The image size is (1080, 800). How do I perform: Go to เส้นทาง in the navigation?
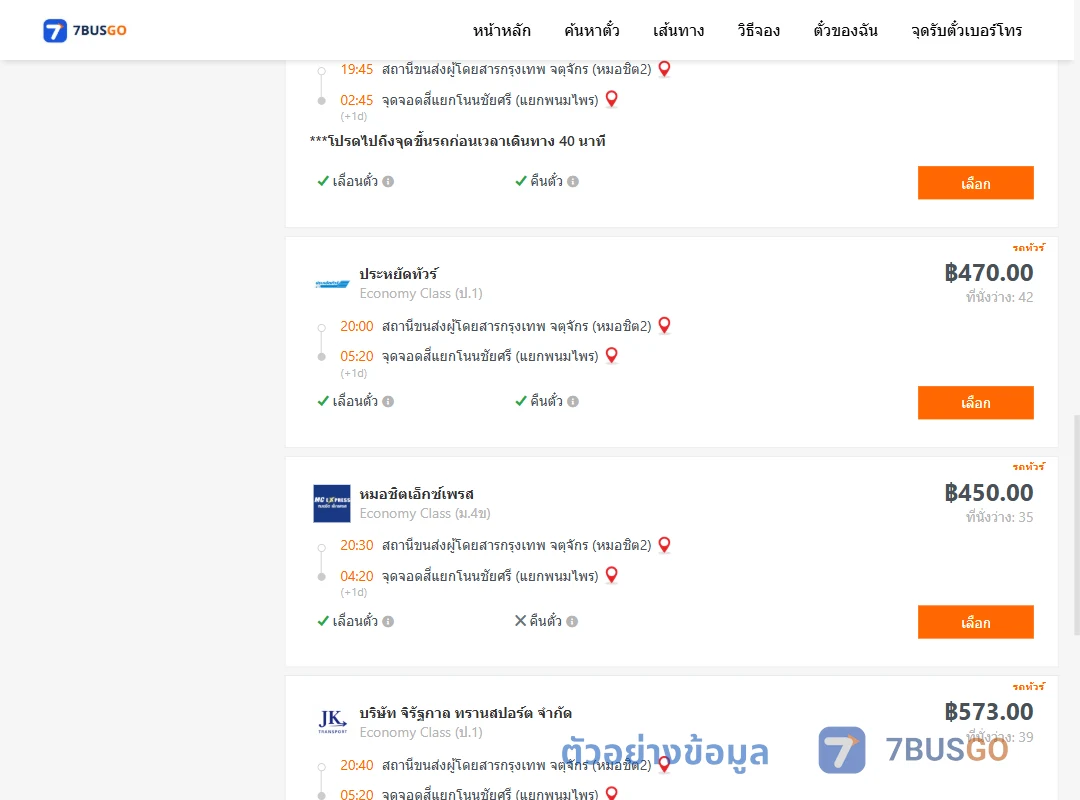pyautogui.click(x=678, y=30)
